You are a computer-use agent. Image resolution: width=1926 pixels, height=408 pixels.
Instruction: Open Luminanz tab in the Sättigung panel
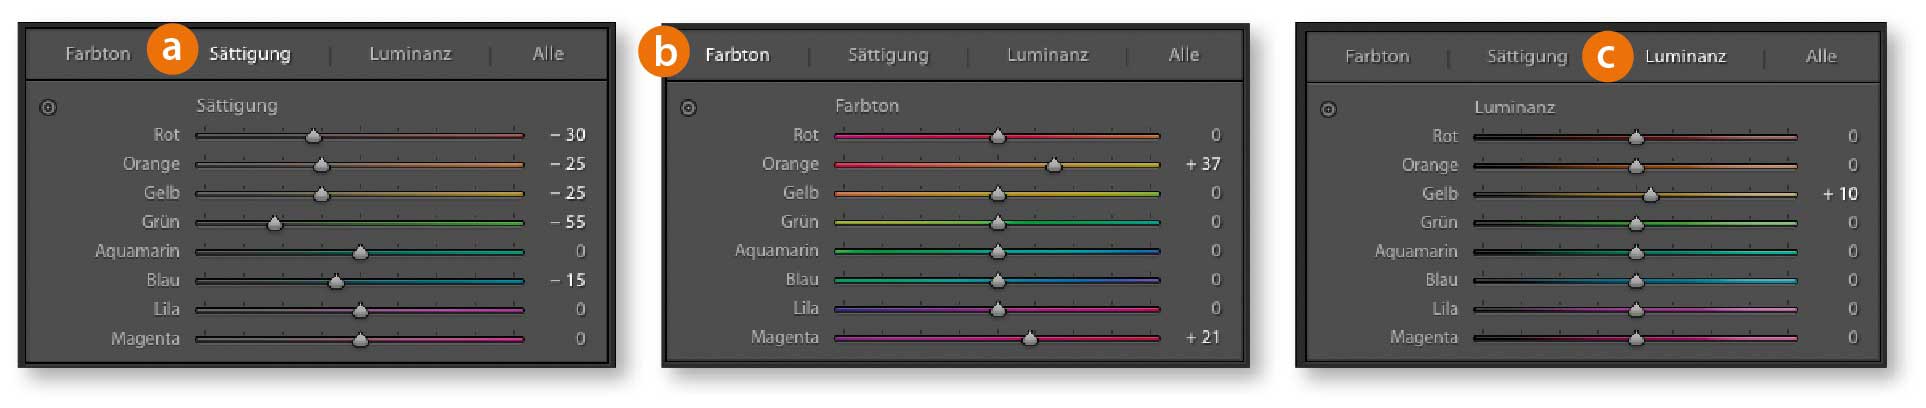click(410, 54)
